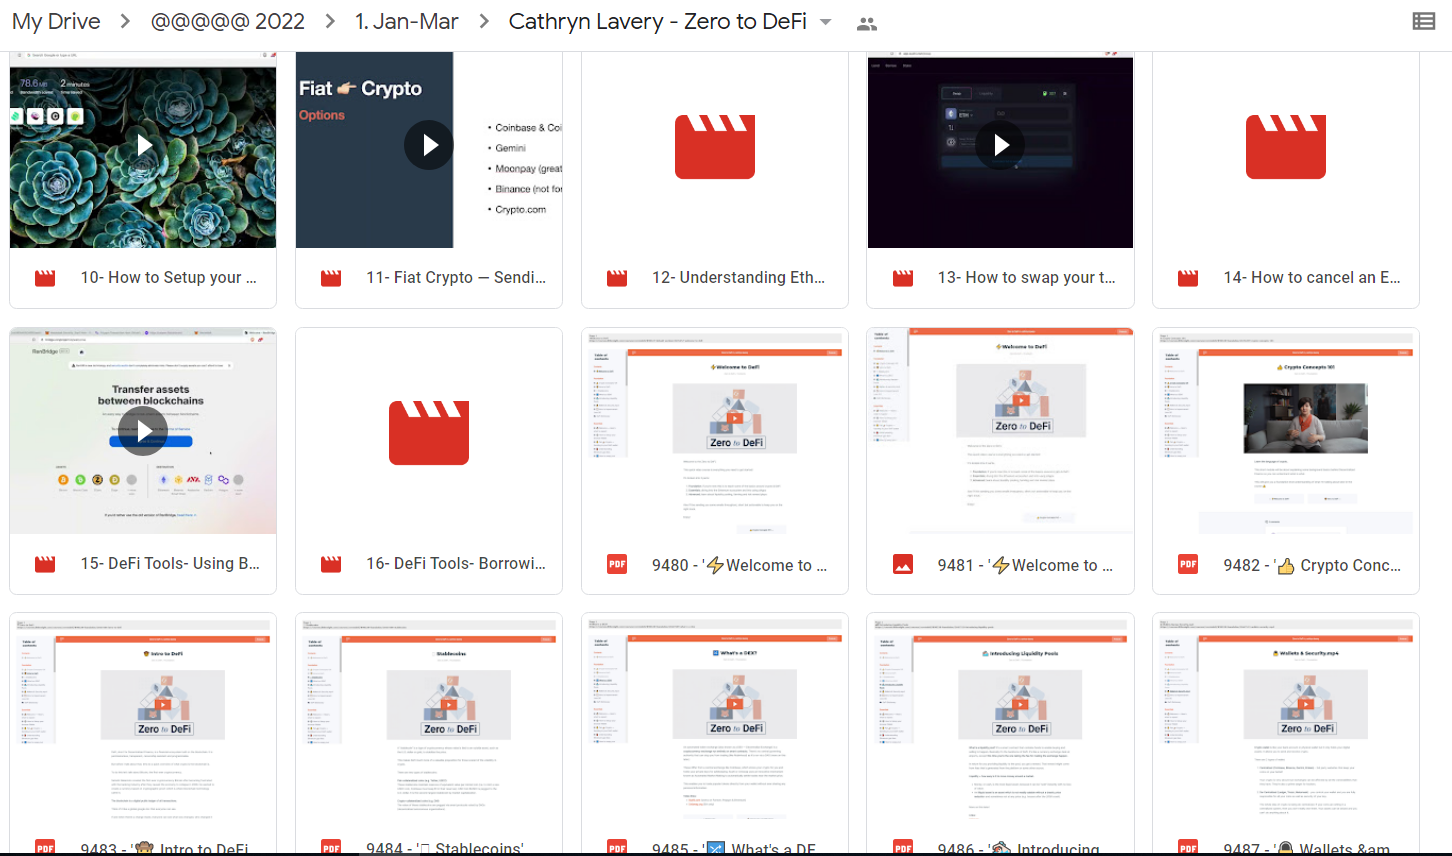This screenshot has width=1452, height=856.
Task: Select file name 10- How to Setup your
Action: coord(169,278)
